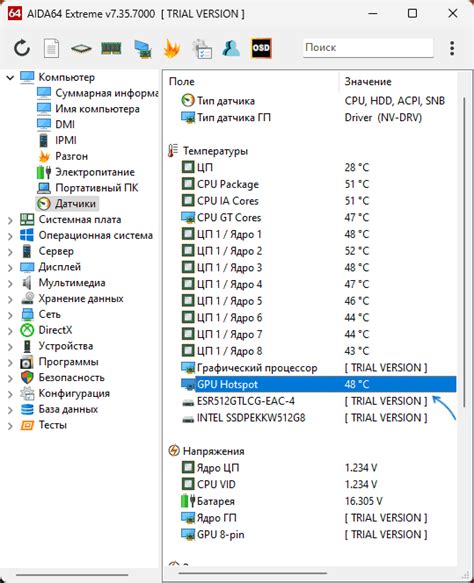Open the three-dot main menu

coord(452,48)
